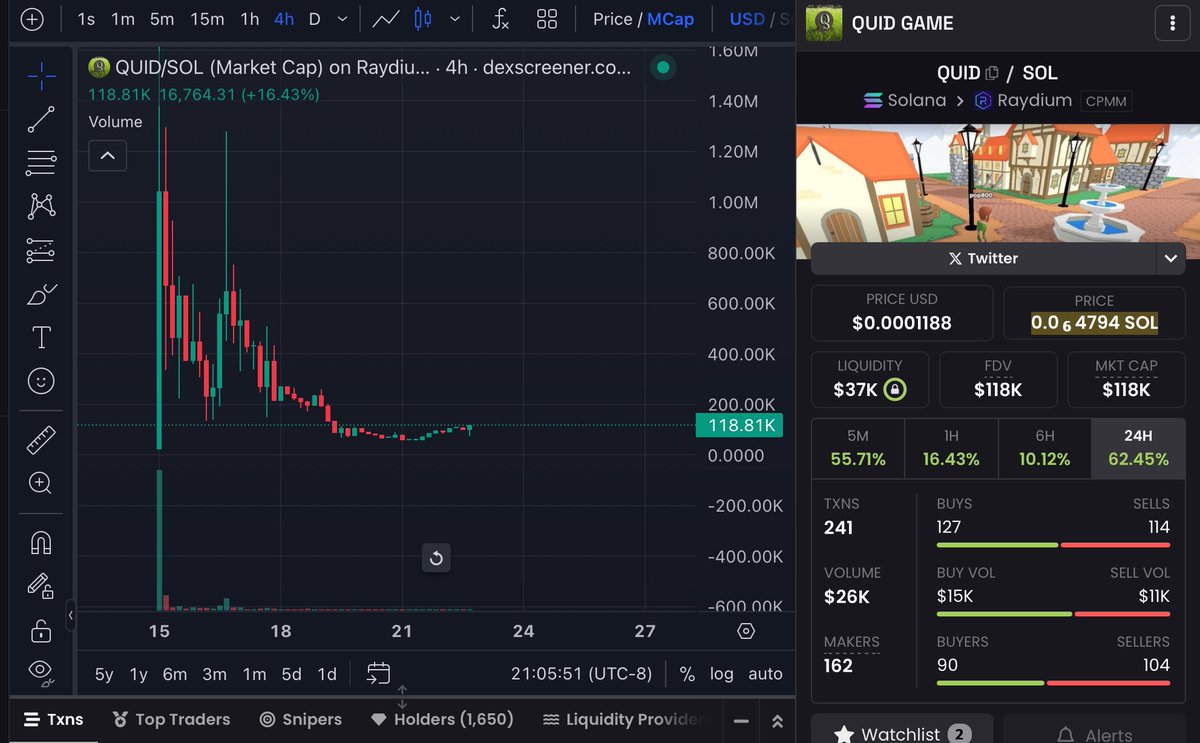Open the indicators fx menu
The image size is (1200, 743).
[x=501, y=19]
